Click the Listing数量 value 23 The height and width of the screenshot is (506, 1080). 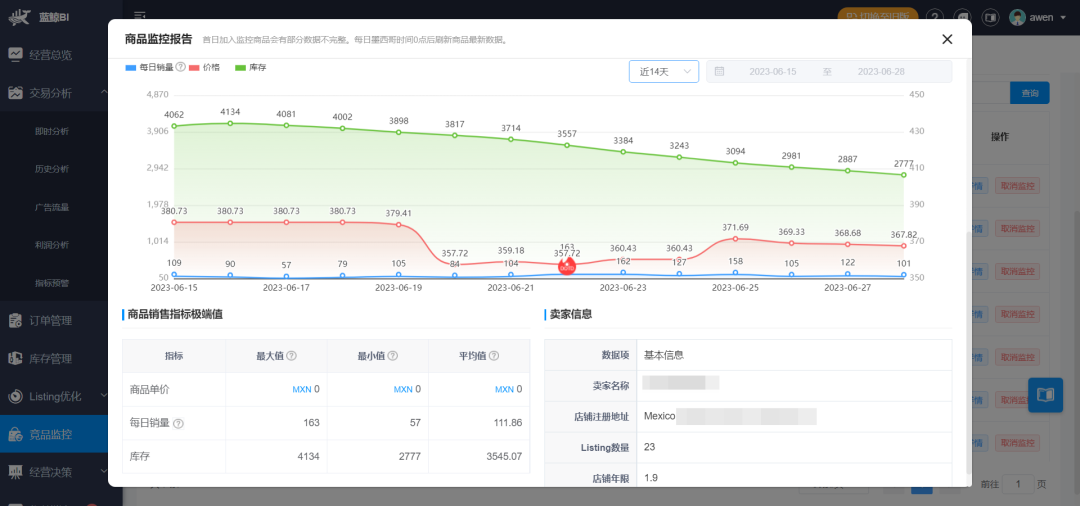(650, 447)
